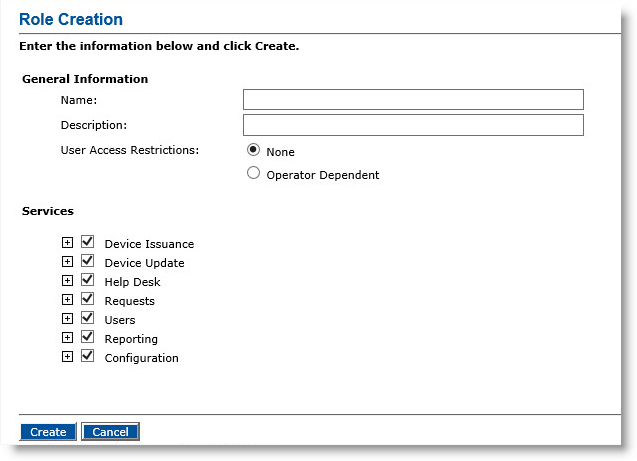Toggle the Users service checkbox
The height and width of the screenshot is (461, 637).
click(87, 317)
